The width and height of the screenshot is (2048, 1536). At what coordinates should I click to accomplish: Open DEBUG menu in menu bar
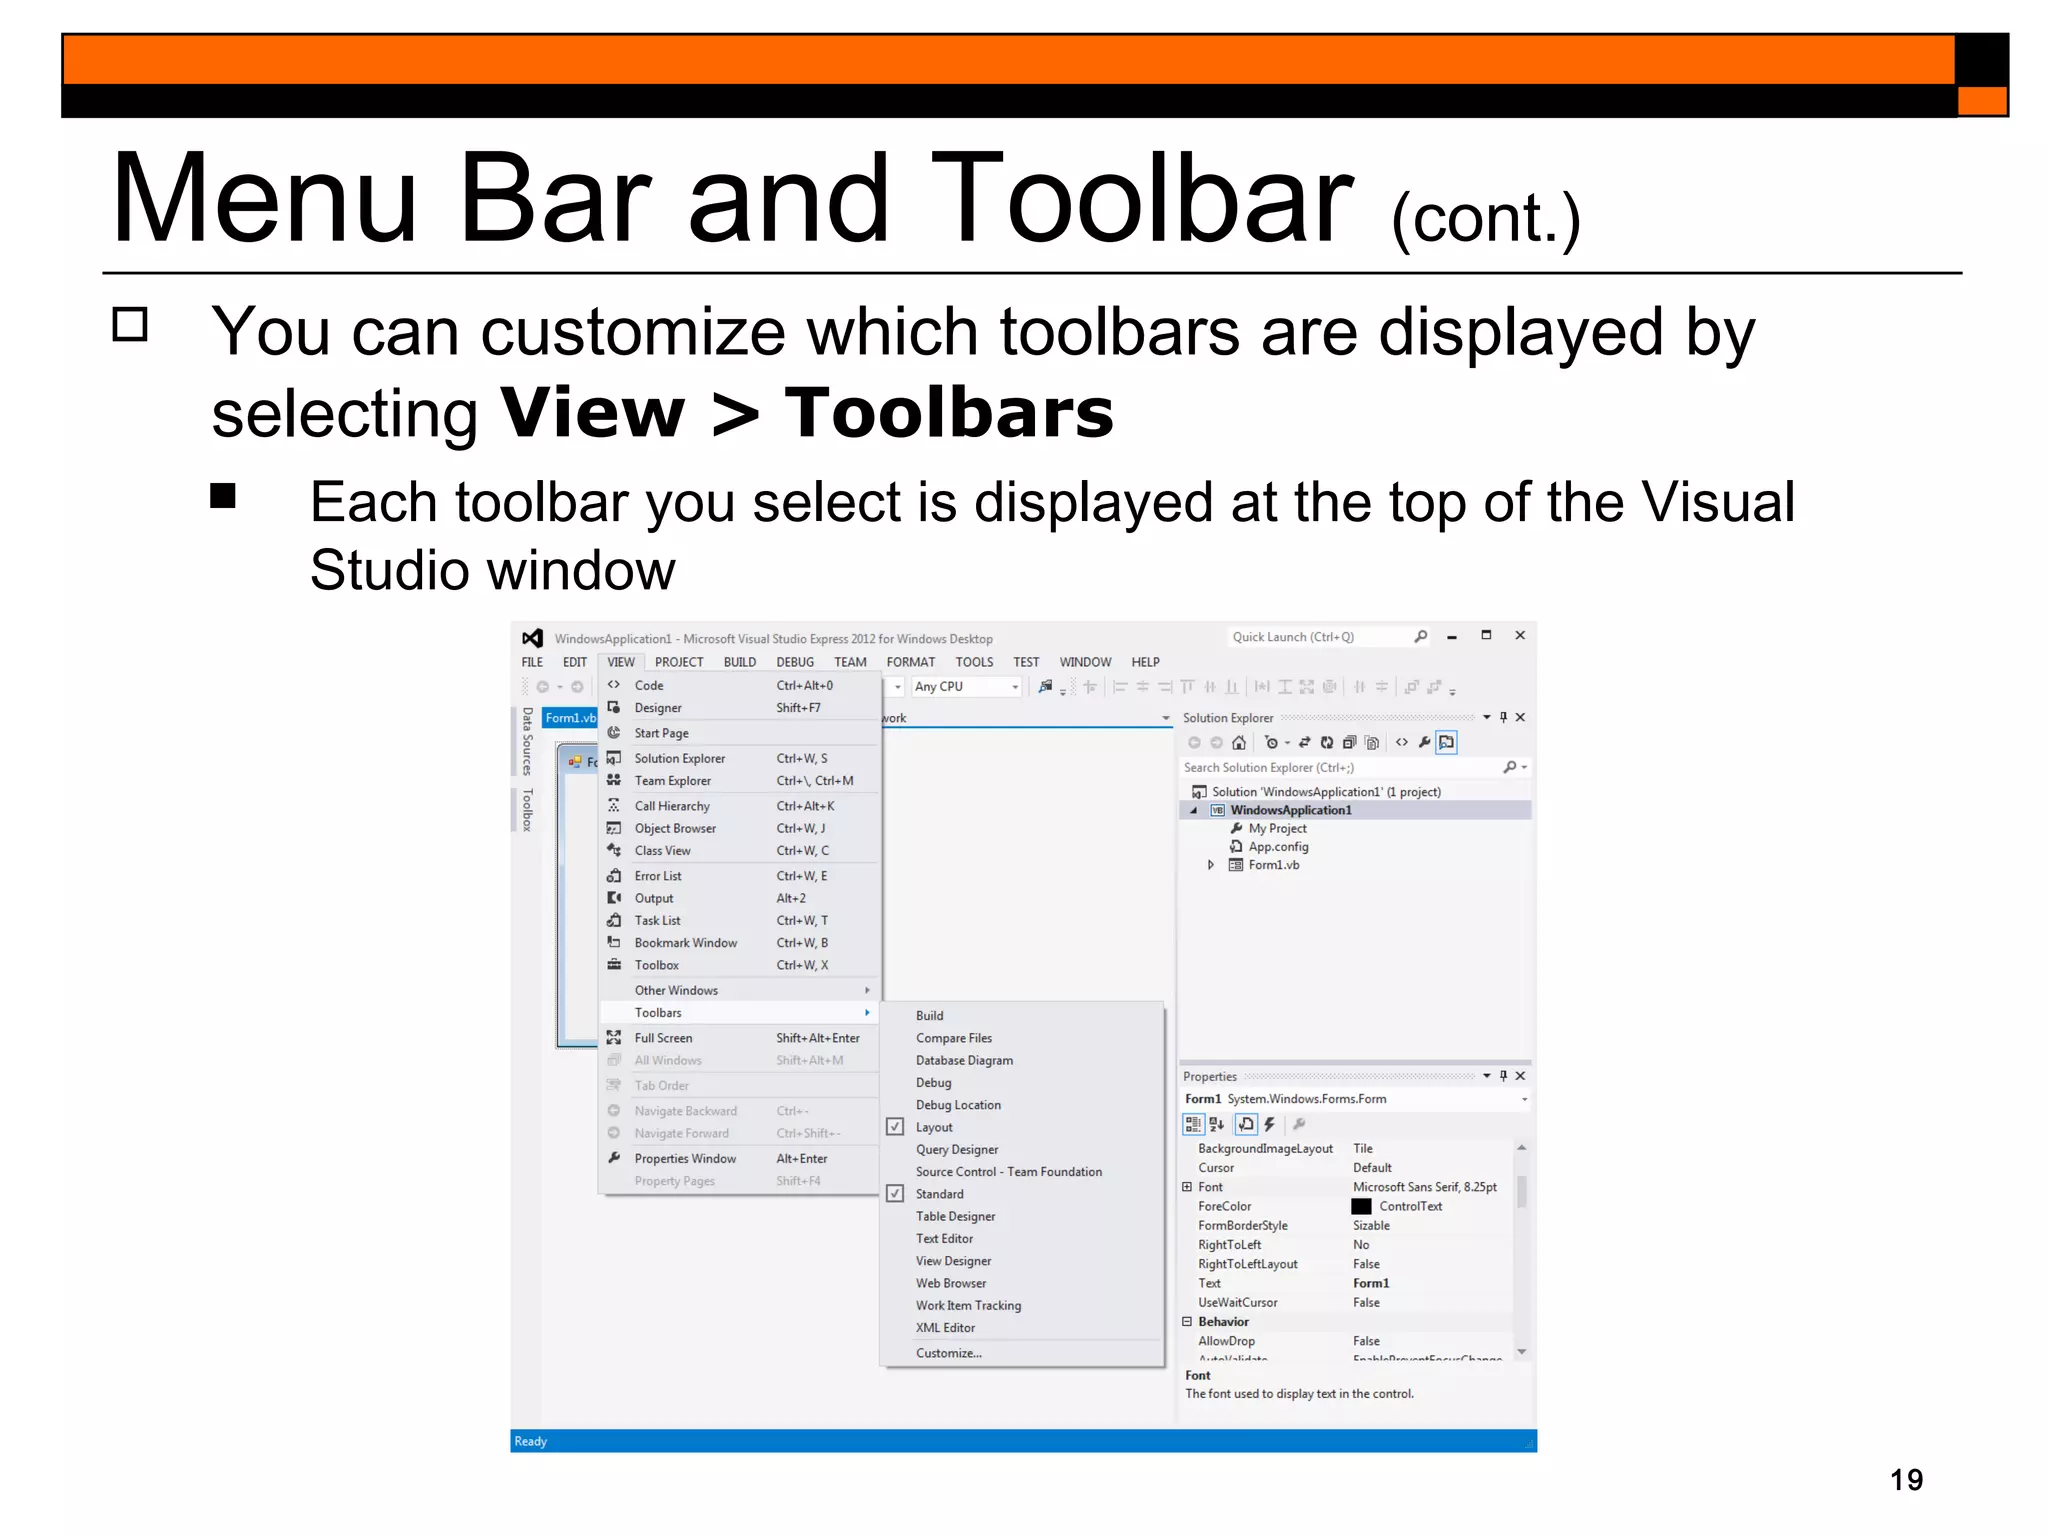(795, 662)
